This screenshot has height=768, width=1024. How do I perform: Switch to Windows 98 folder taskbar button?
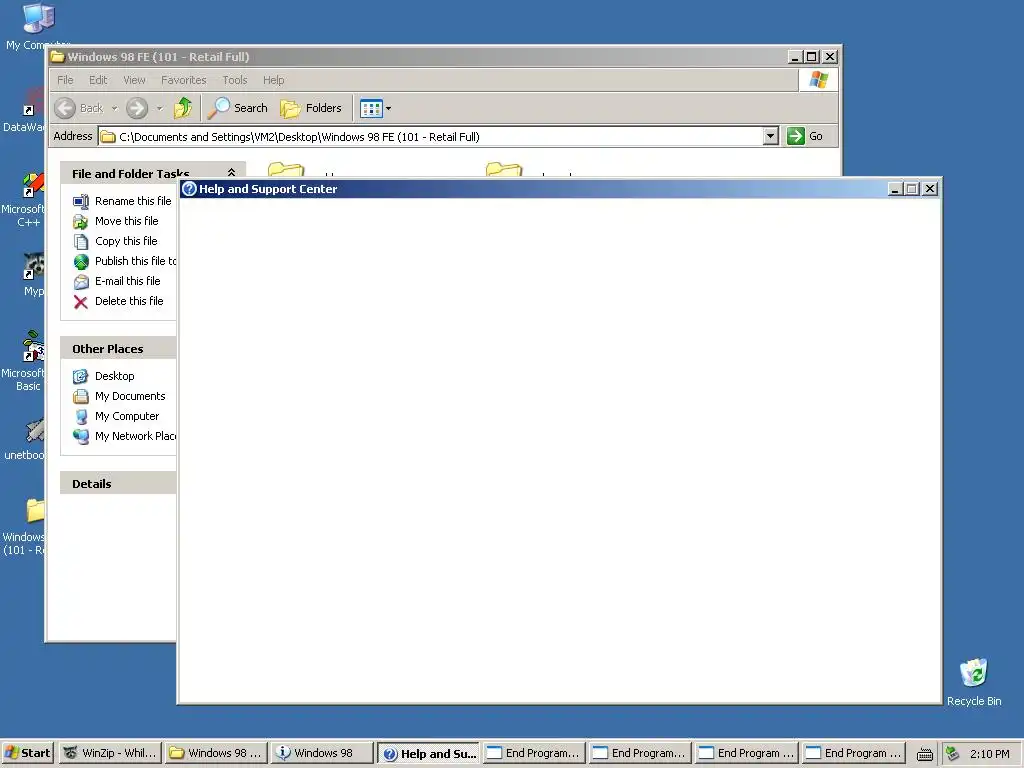pyautogui.click(x=215, y=753)
